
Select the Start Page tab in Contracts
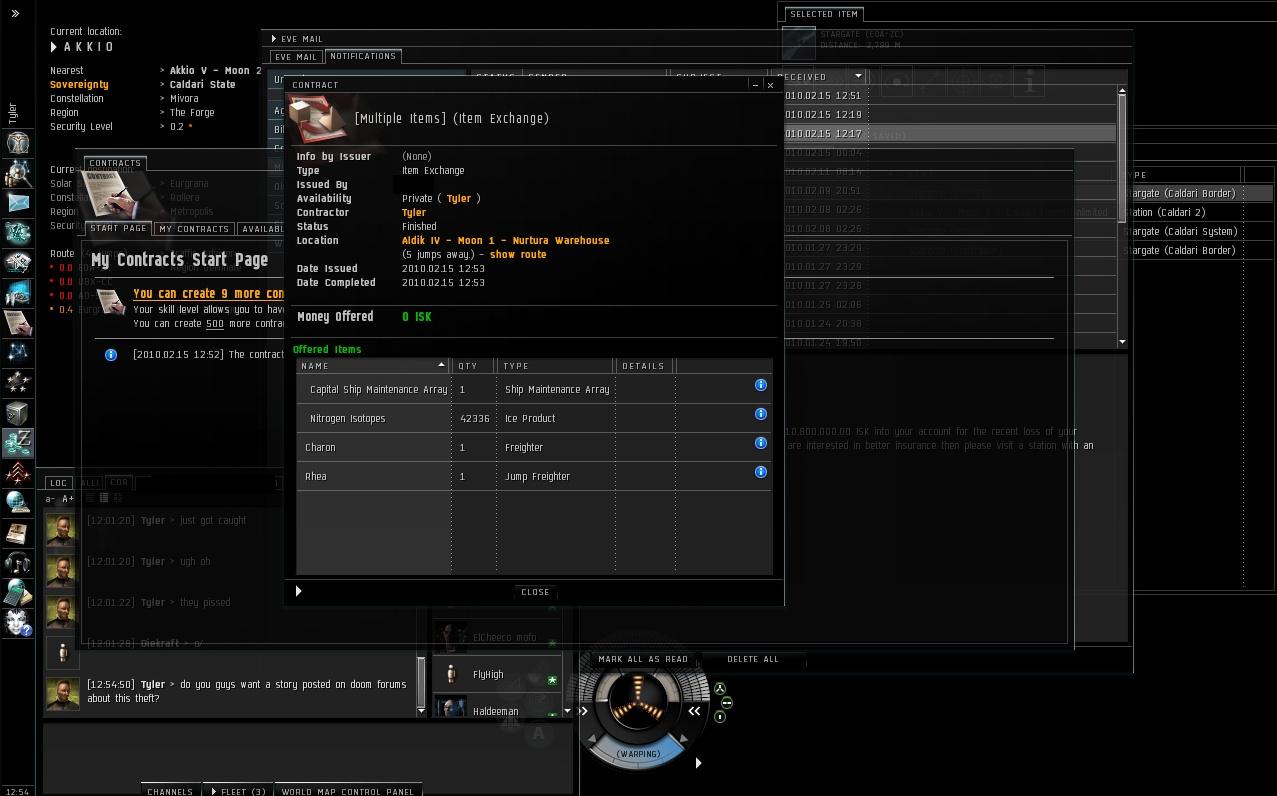[118, 228]
